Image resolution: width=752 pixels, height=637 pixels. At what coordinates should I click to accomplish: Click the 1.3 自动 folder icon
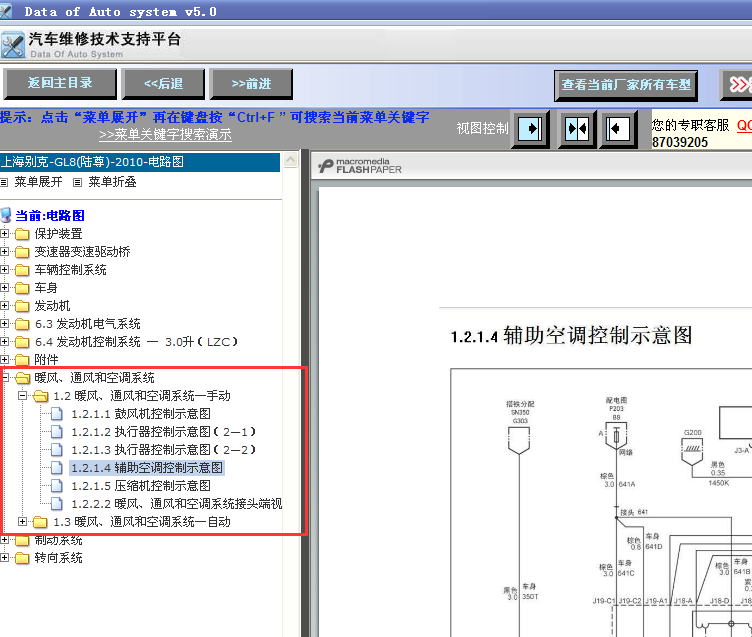click(40, 522)
